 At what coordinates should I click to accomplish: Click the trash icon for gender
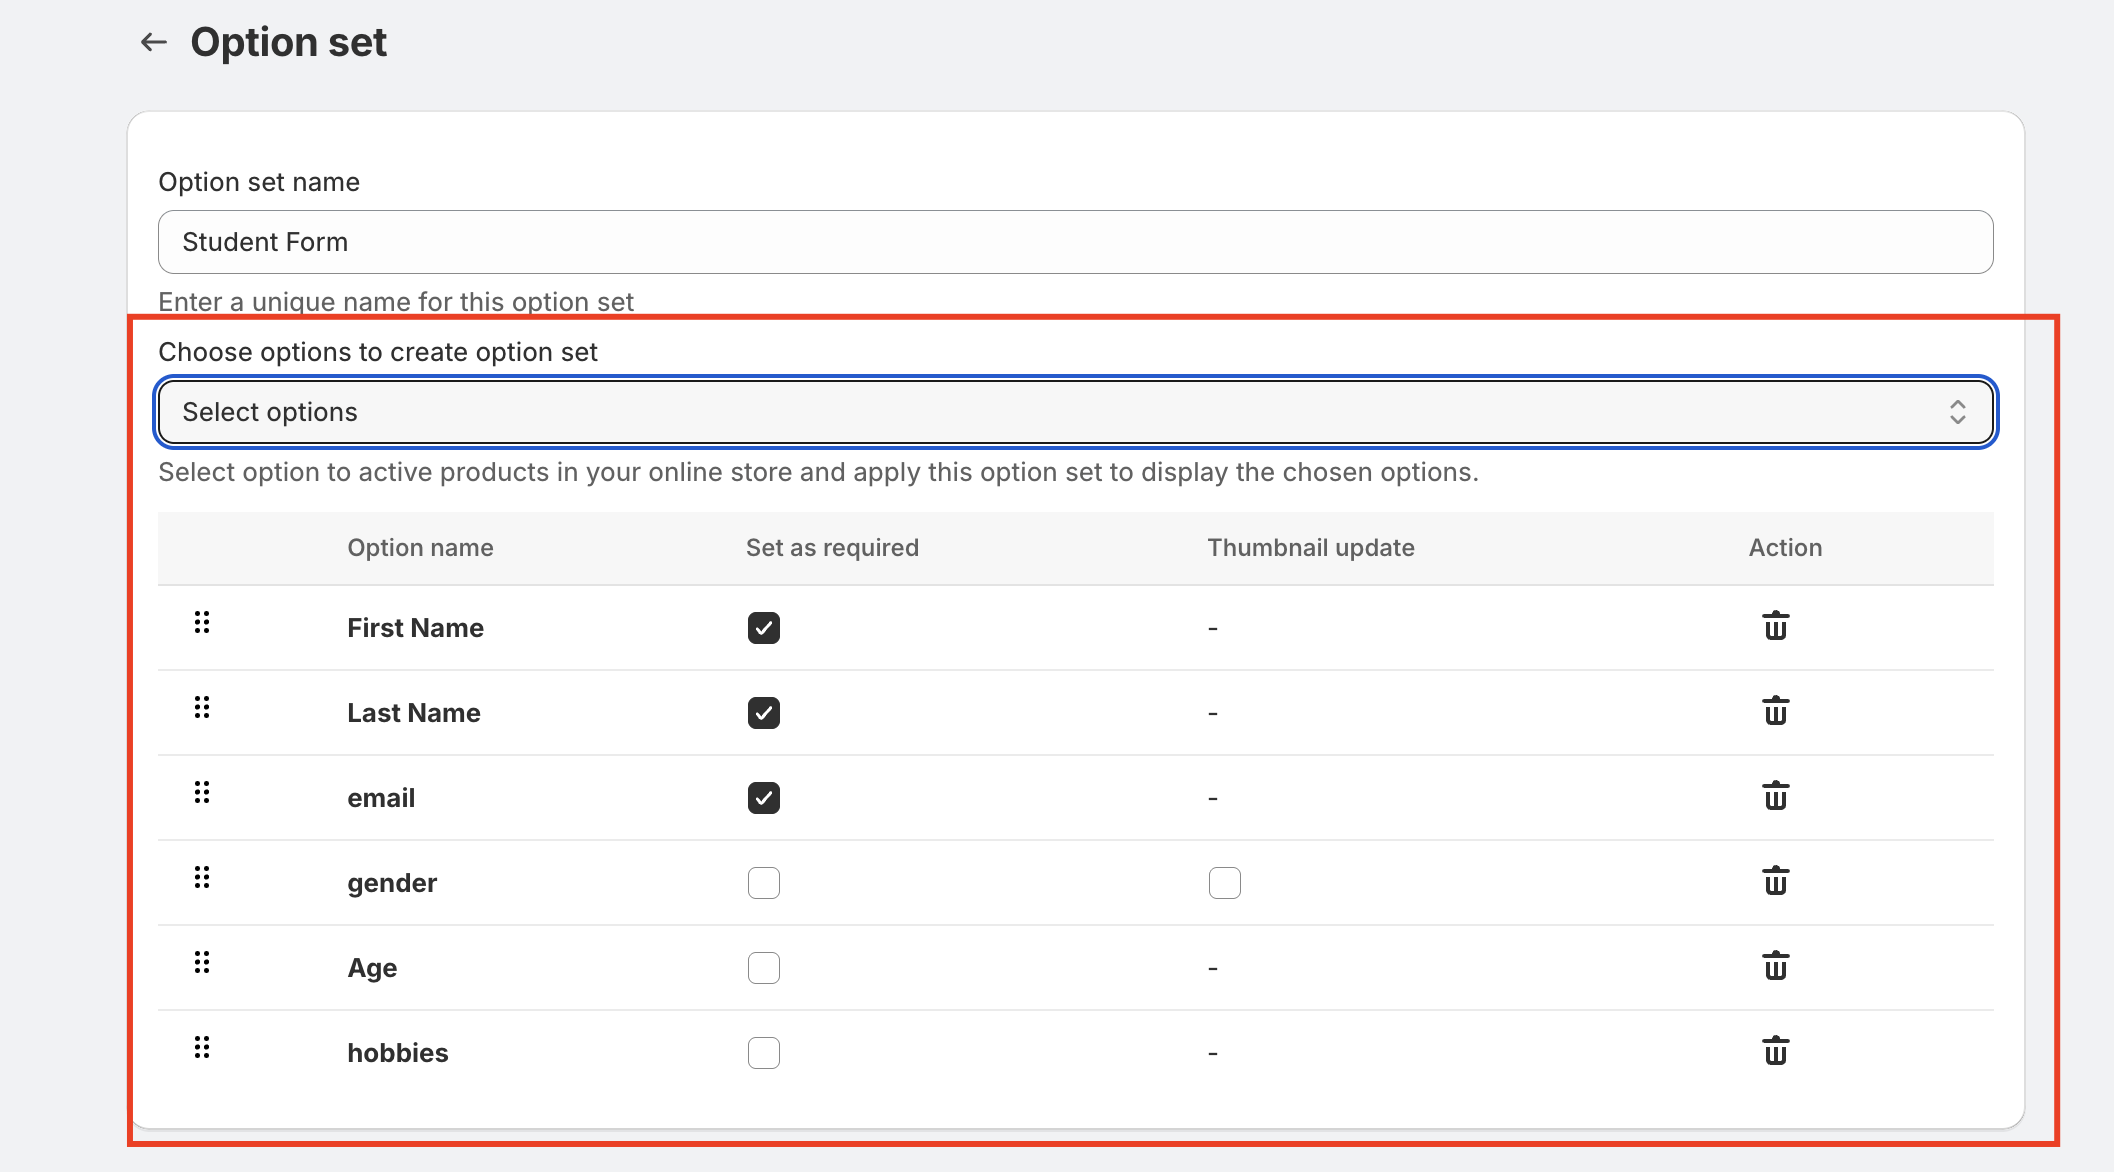pos(1775,882)
